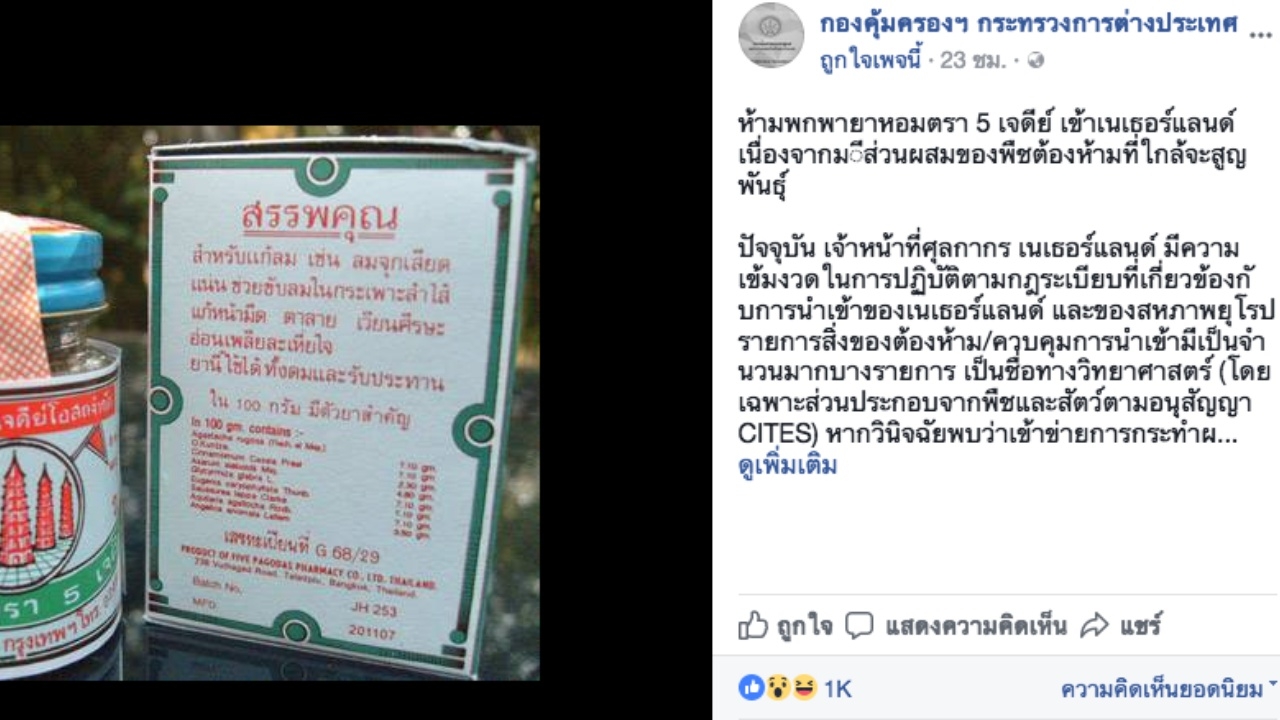Click แสดงความคิดเห็น to comment
The image size is (1280, 720).
976,627
